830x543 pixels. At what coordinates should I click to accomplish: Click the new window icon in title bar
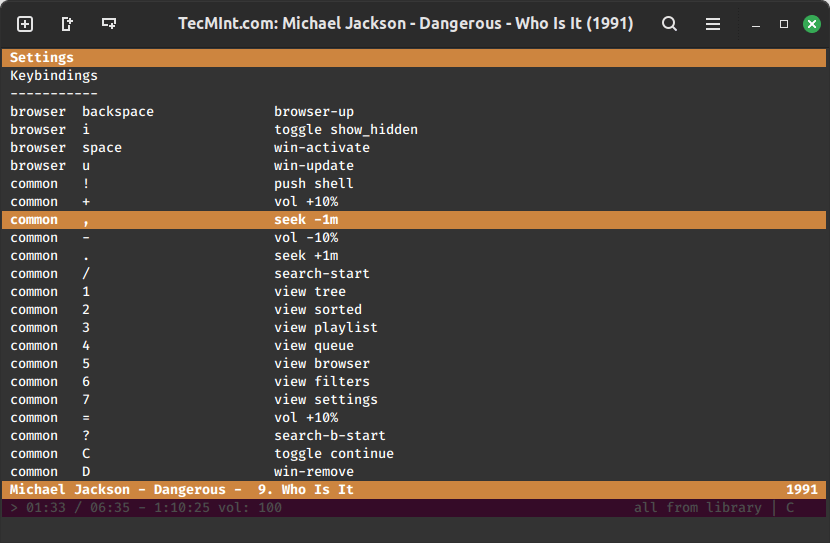67,24
